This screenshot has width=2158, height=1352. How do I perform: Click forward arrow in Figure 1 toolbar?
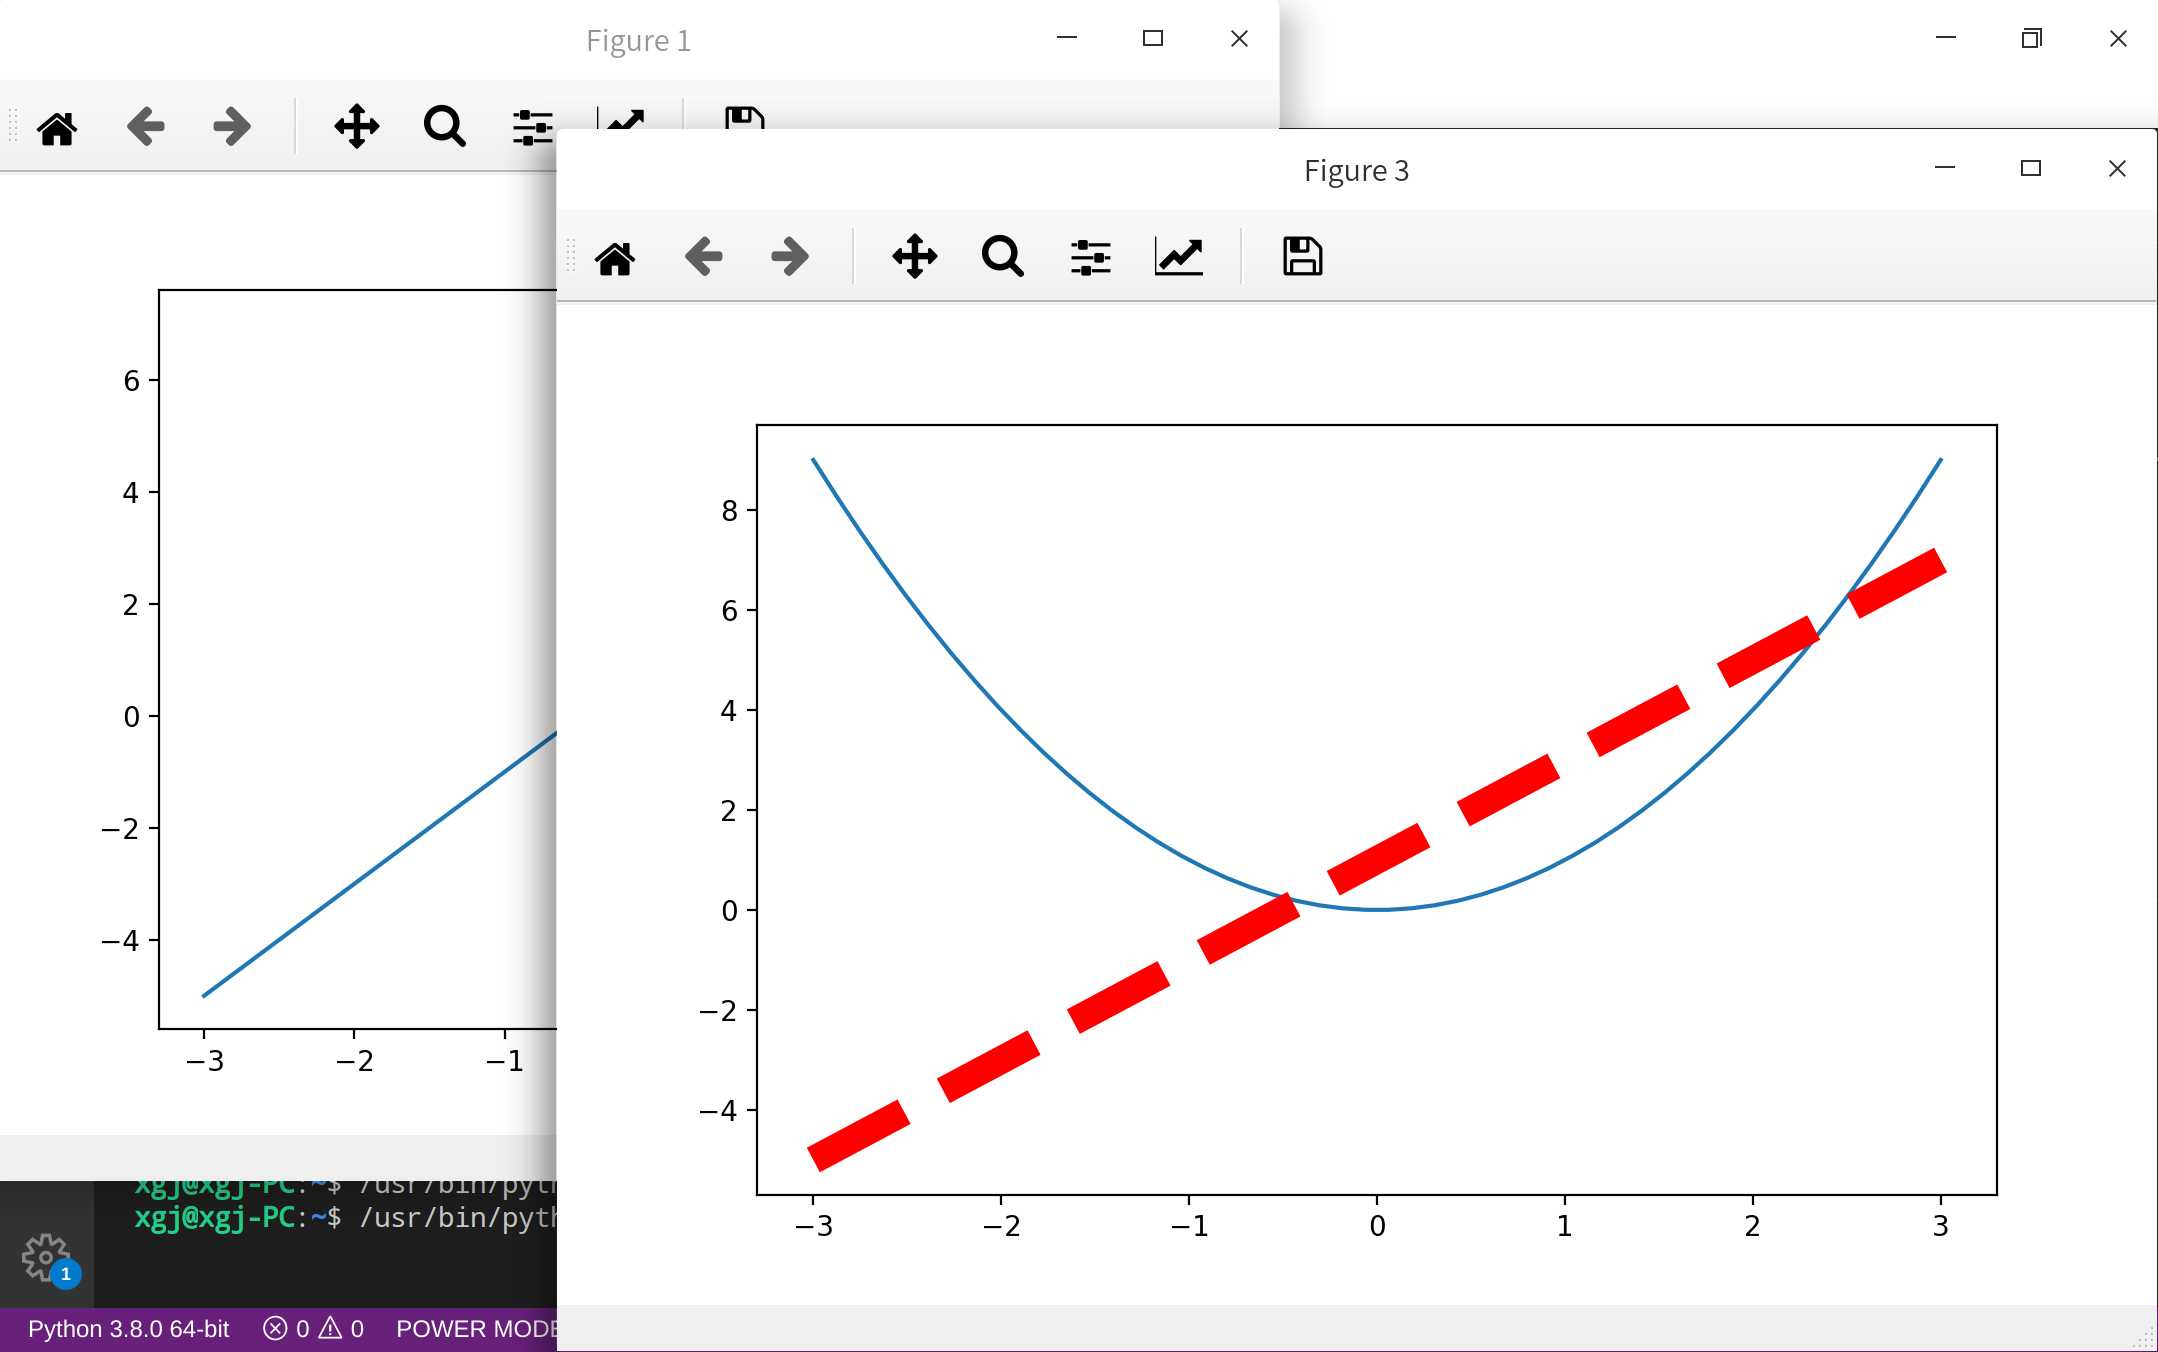(x=232, y=127)
